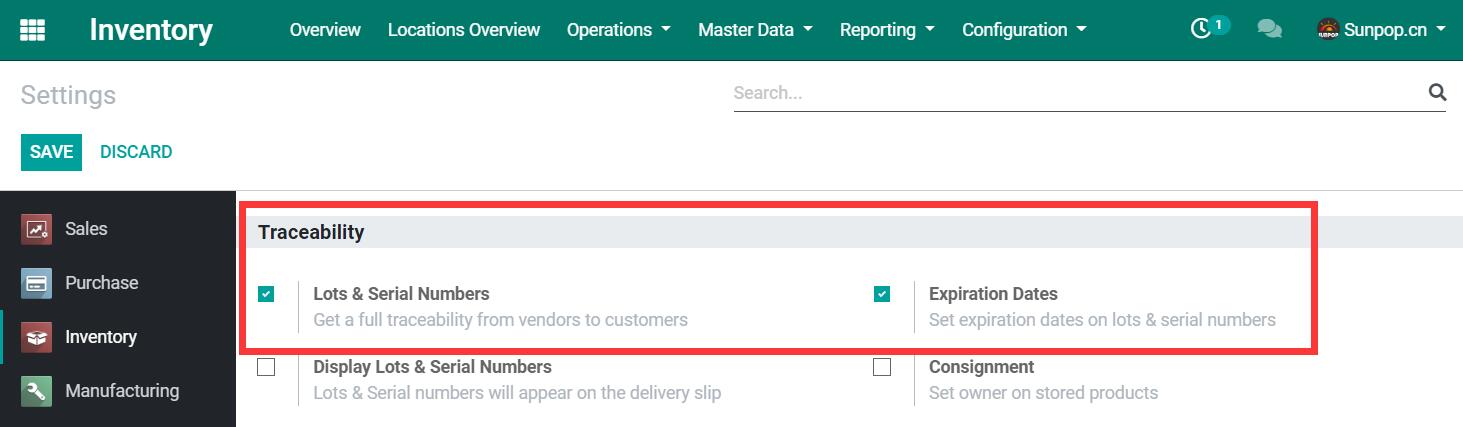The image size is (1463, 427).
Task: Uncheck the Expiration Dates checkbox
Action: point(882,294)
